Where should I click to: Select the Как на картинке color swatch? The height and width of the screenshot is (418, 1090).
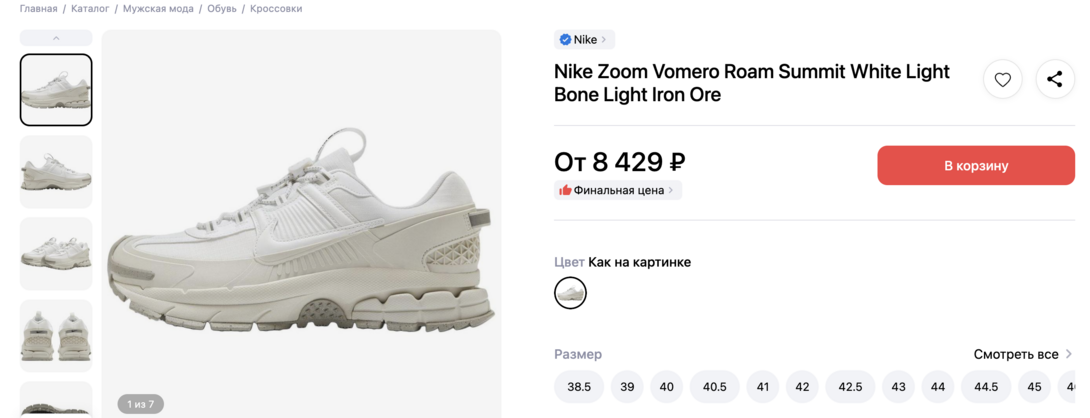[570, 293]
